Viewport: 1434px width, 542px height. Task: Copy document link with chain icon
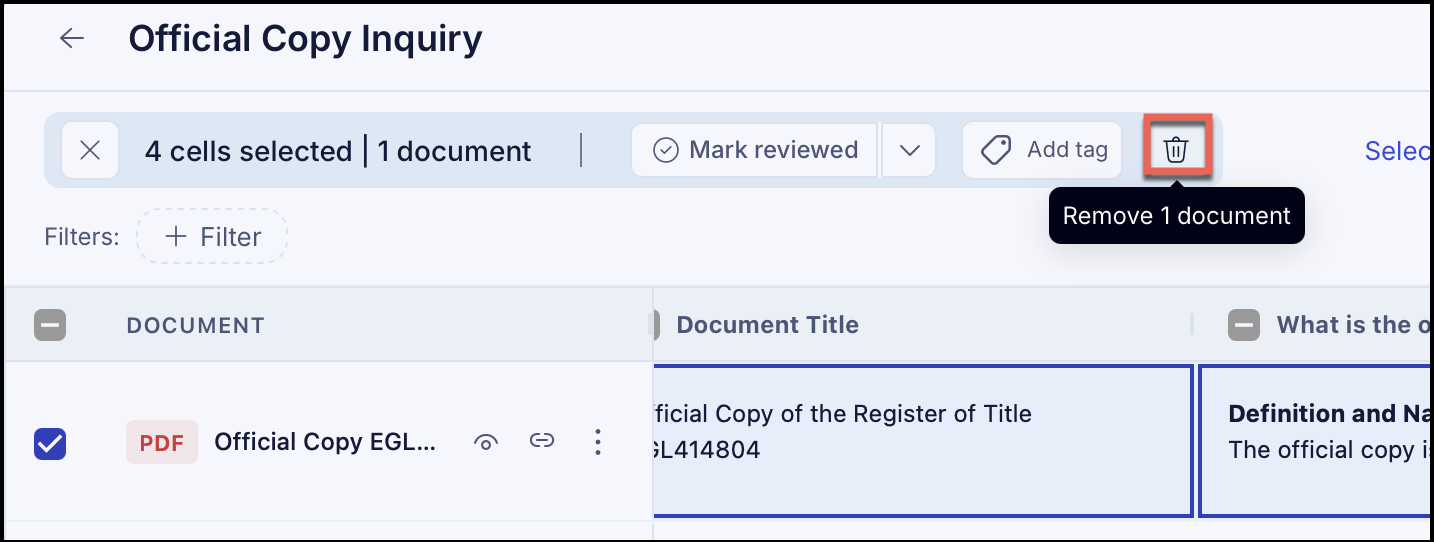pyautogui.click(x=541, y=441)
